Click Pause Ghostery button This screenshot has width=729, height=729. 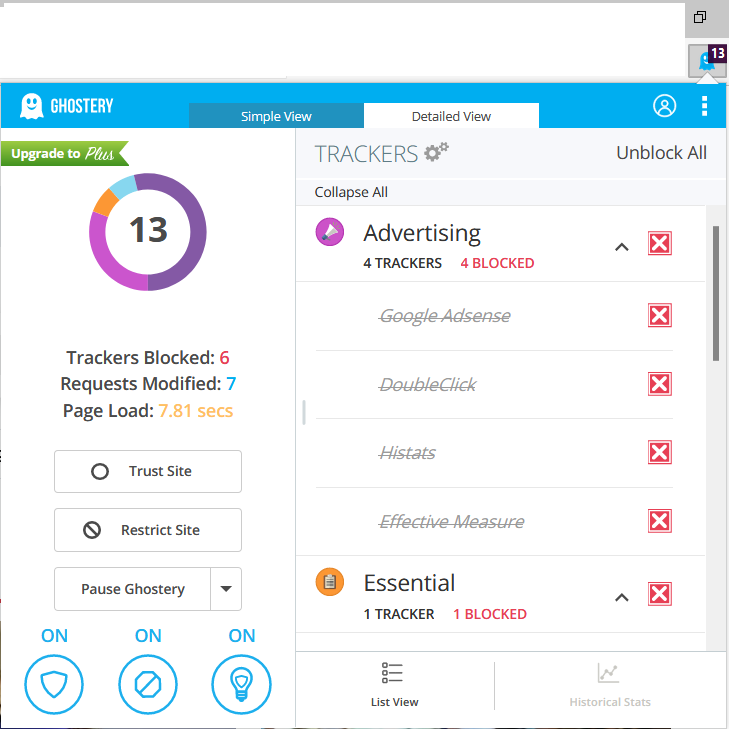point(133,589)
